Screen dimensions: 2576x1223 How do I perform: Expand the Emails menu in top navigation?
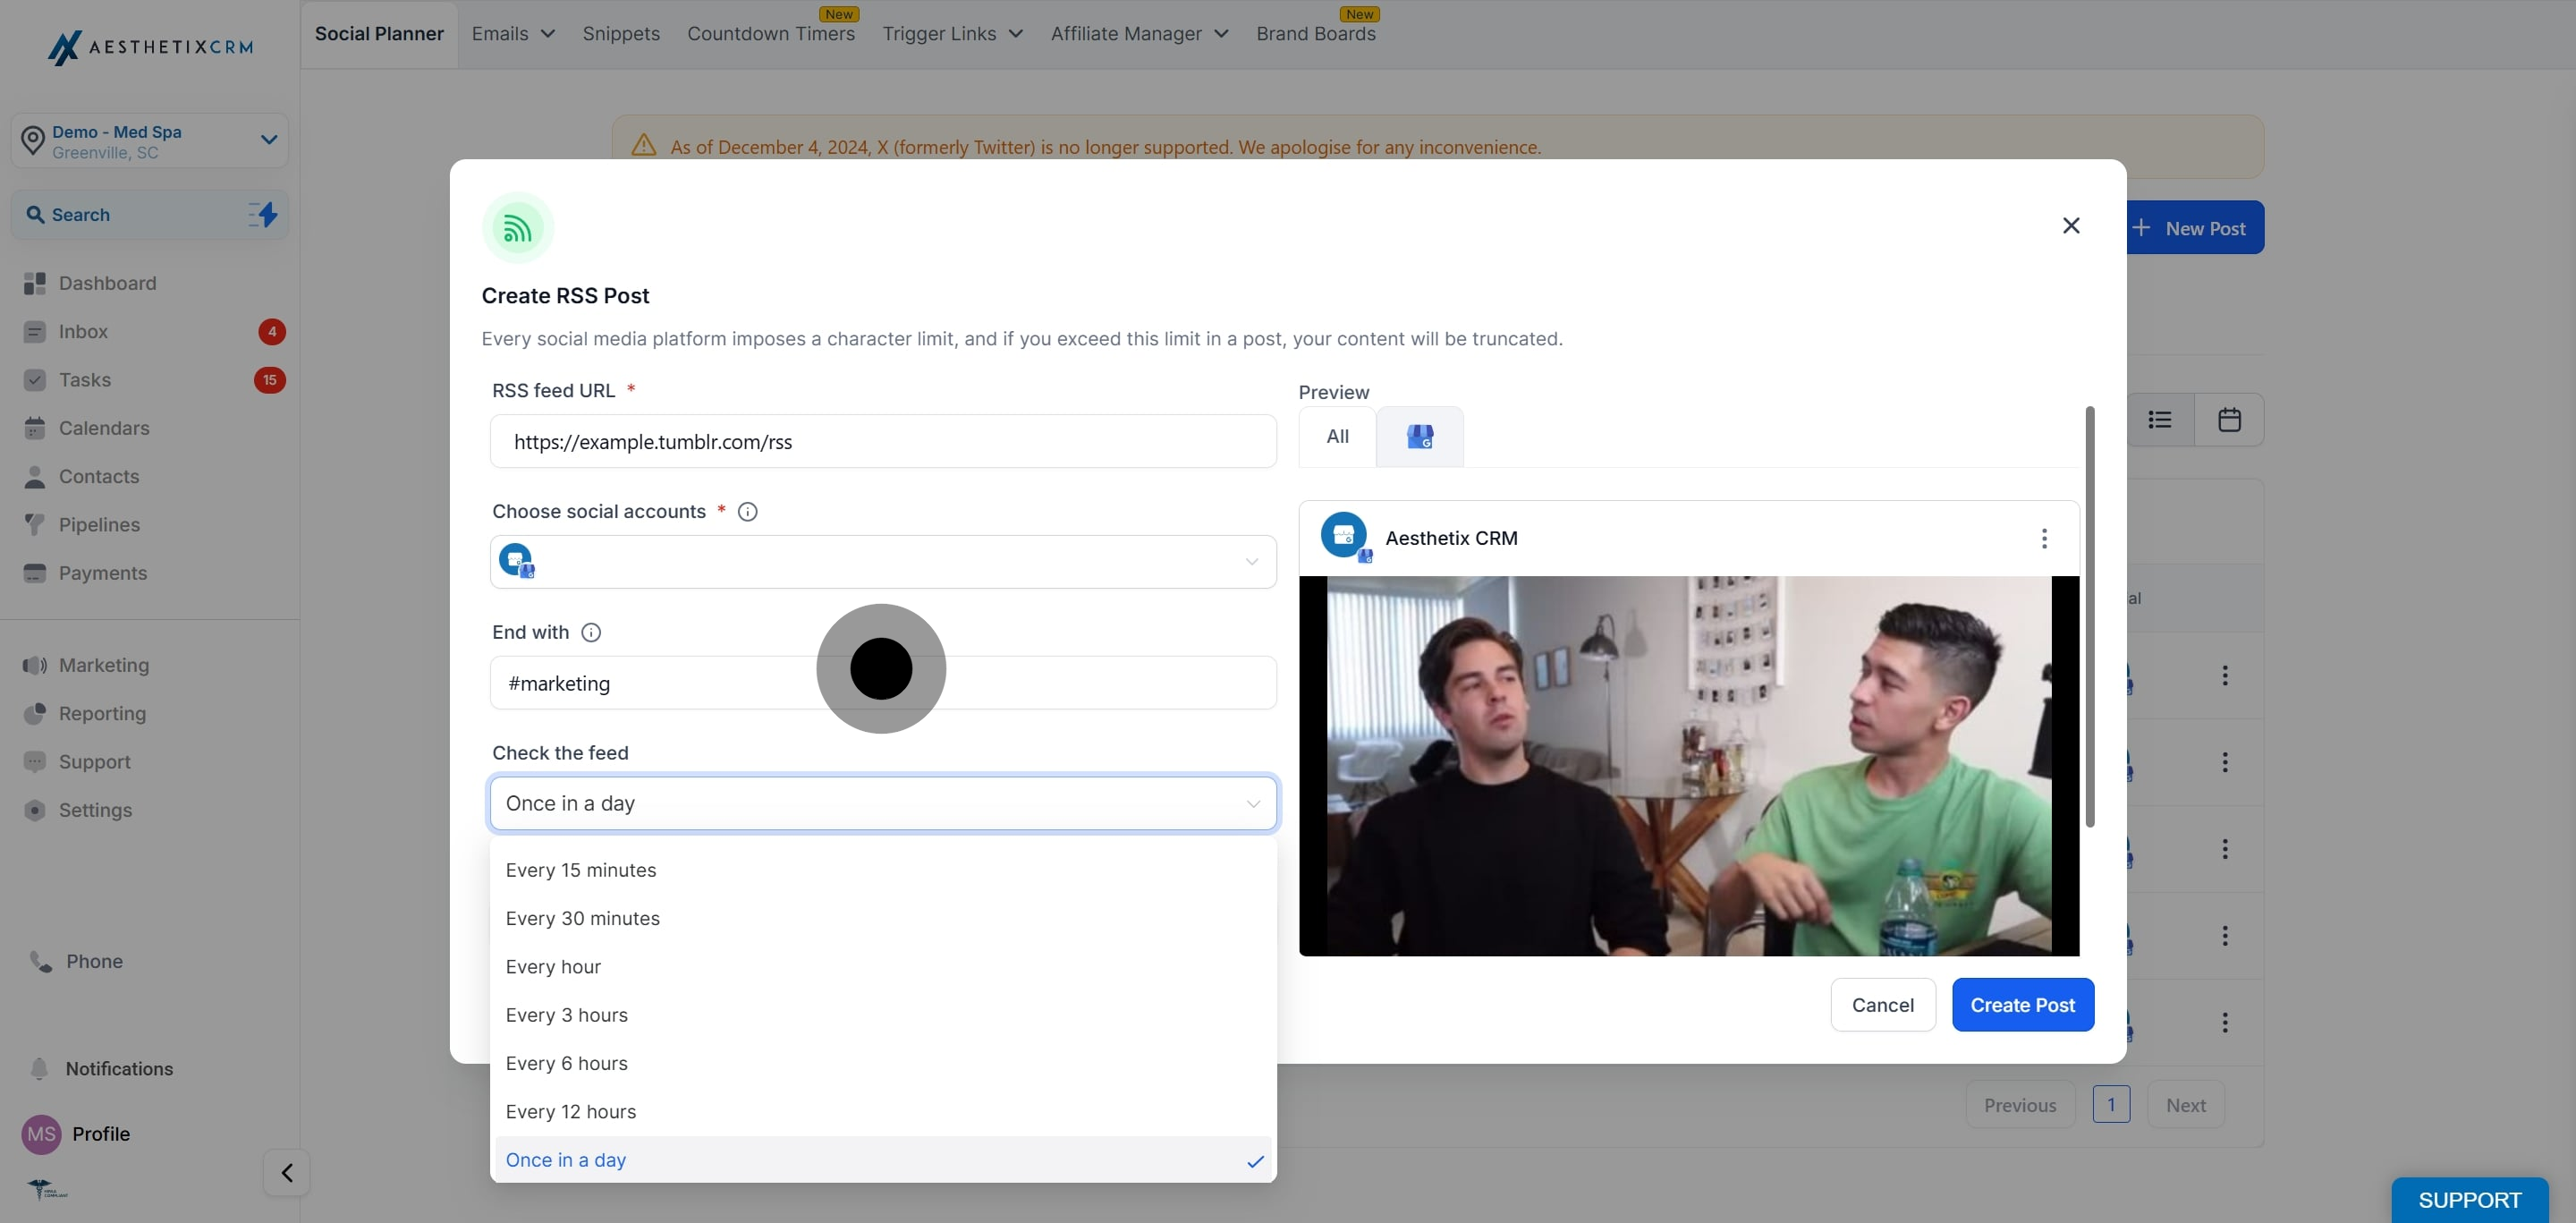(x=513, y=34)
